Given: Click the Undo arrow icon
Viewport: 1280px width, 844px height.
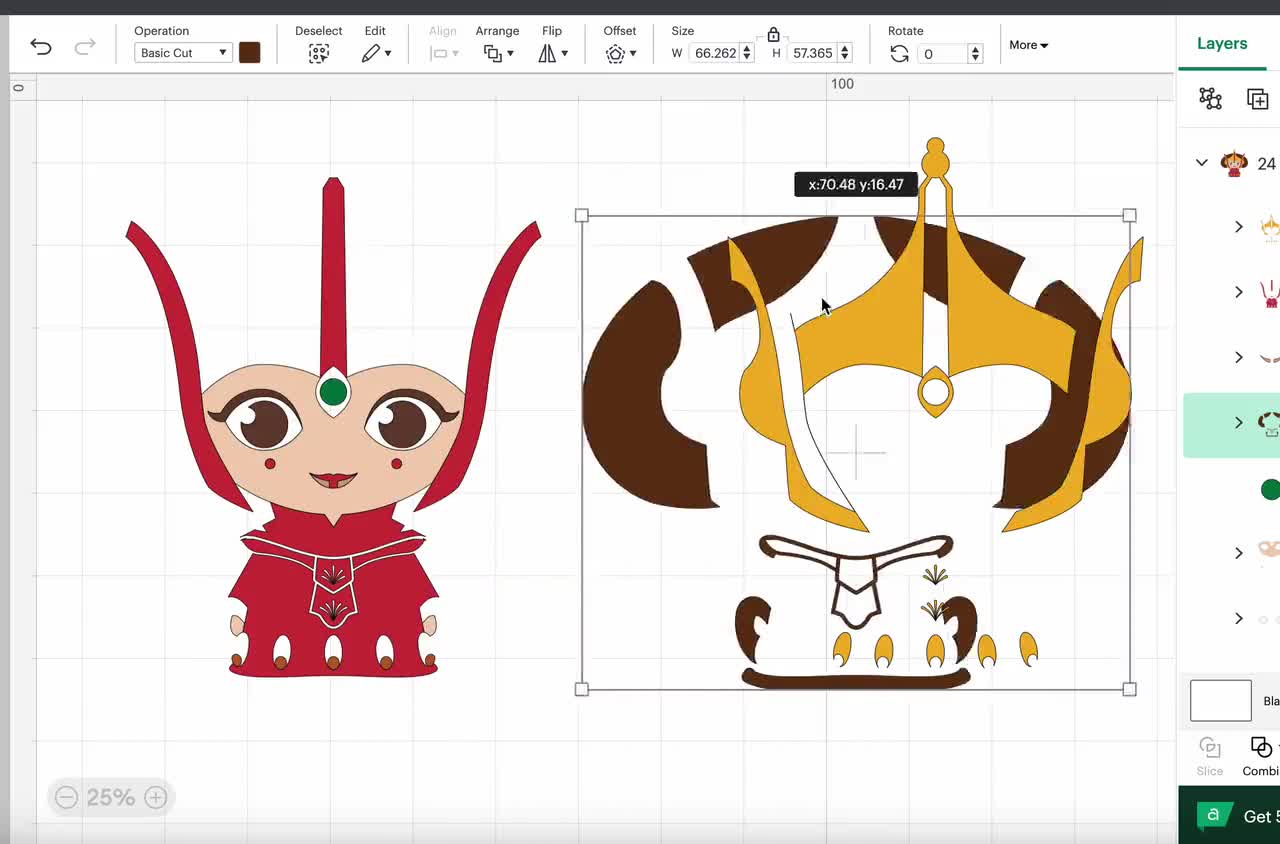Looking at the screenshot, I should click(41, 46).
